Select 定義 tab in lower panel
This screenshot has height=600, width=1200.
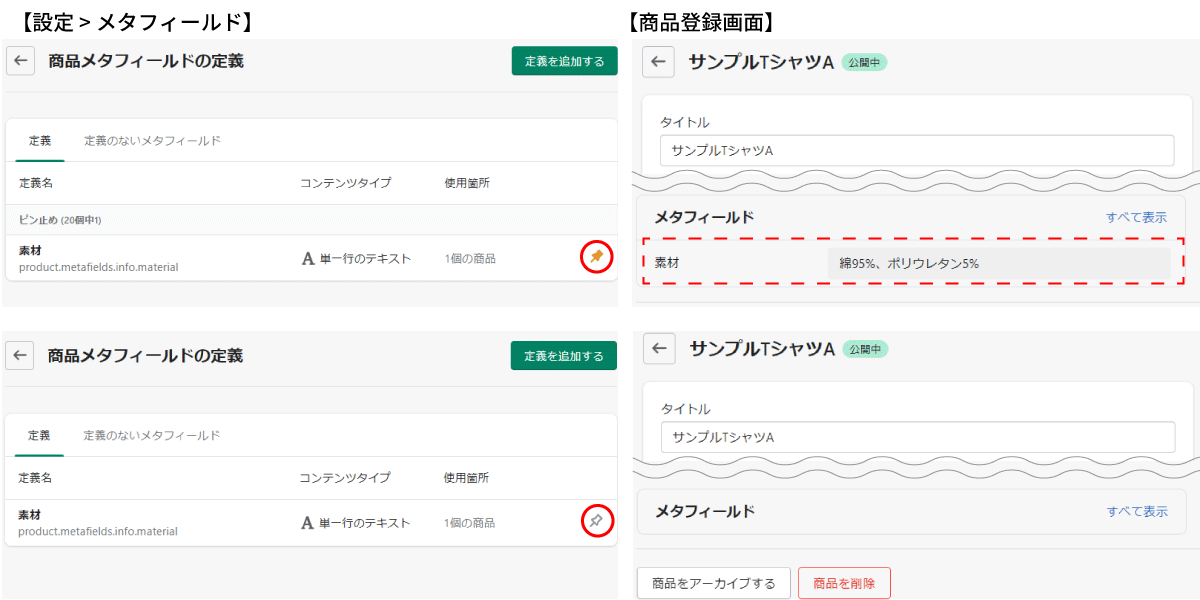tap(40, 436)
